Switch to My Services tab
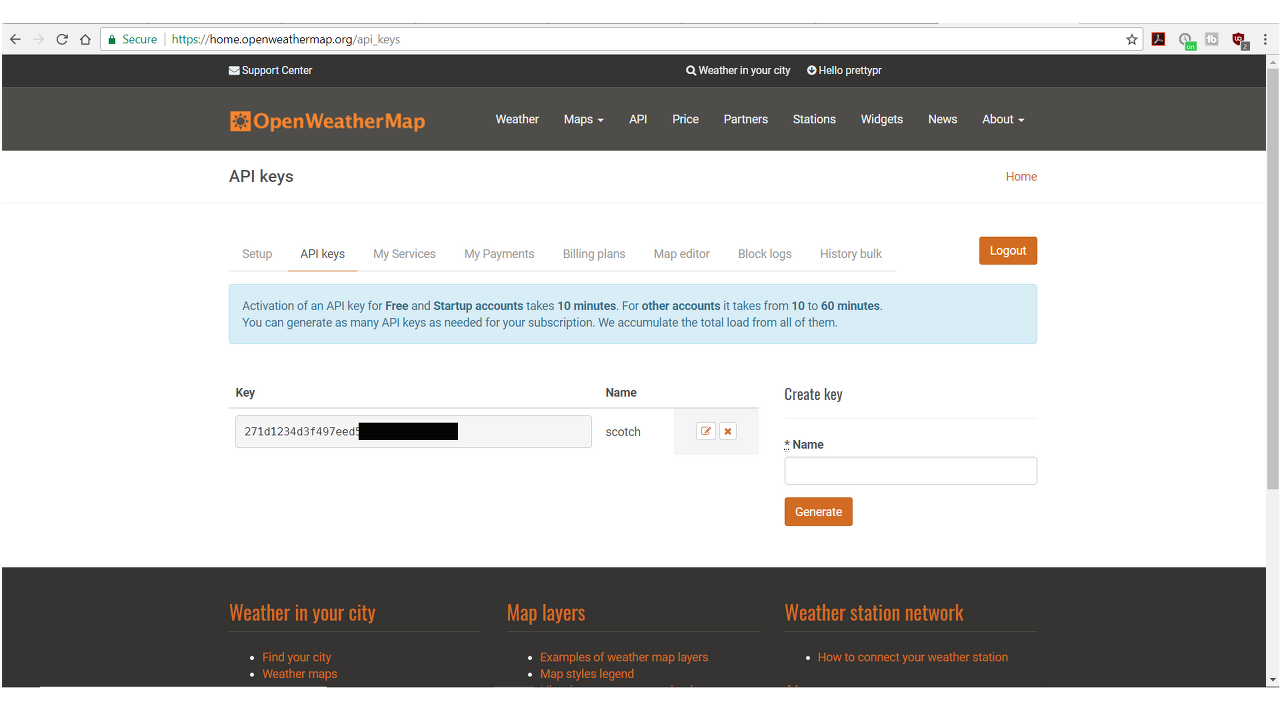The height and width of the screenshot is (720, 1280). [x=404, y=254]
